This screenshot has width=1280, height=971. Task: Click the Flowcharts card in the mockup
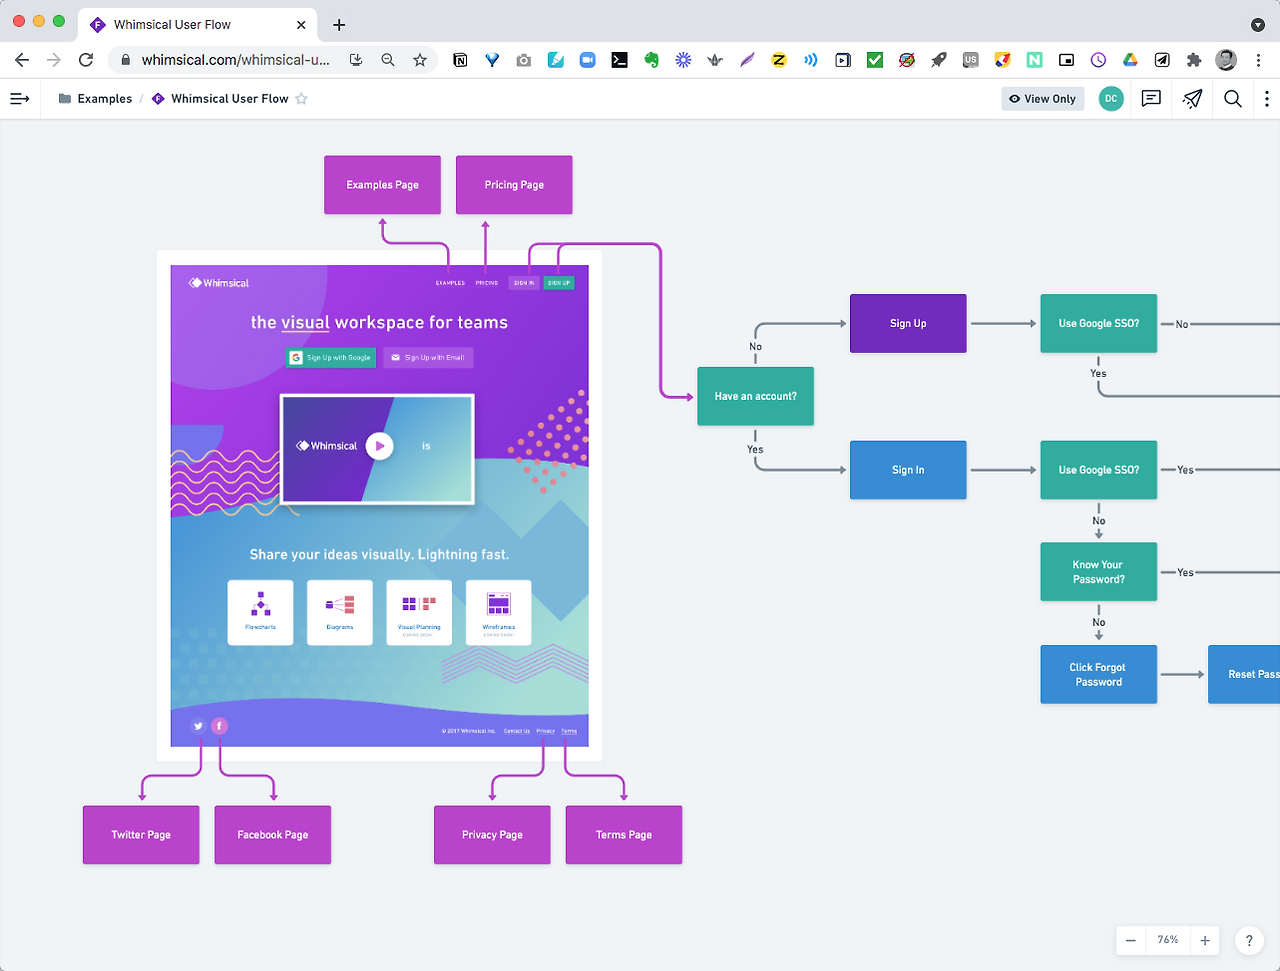(260, 612)
